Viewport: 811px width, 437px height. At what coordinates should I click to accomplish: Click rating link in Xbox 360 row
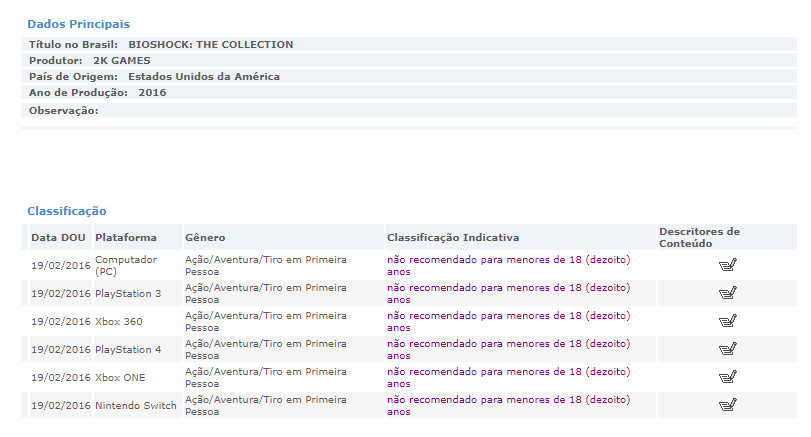point(508,321)
